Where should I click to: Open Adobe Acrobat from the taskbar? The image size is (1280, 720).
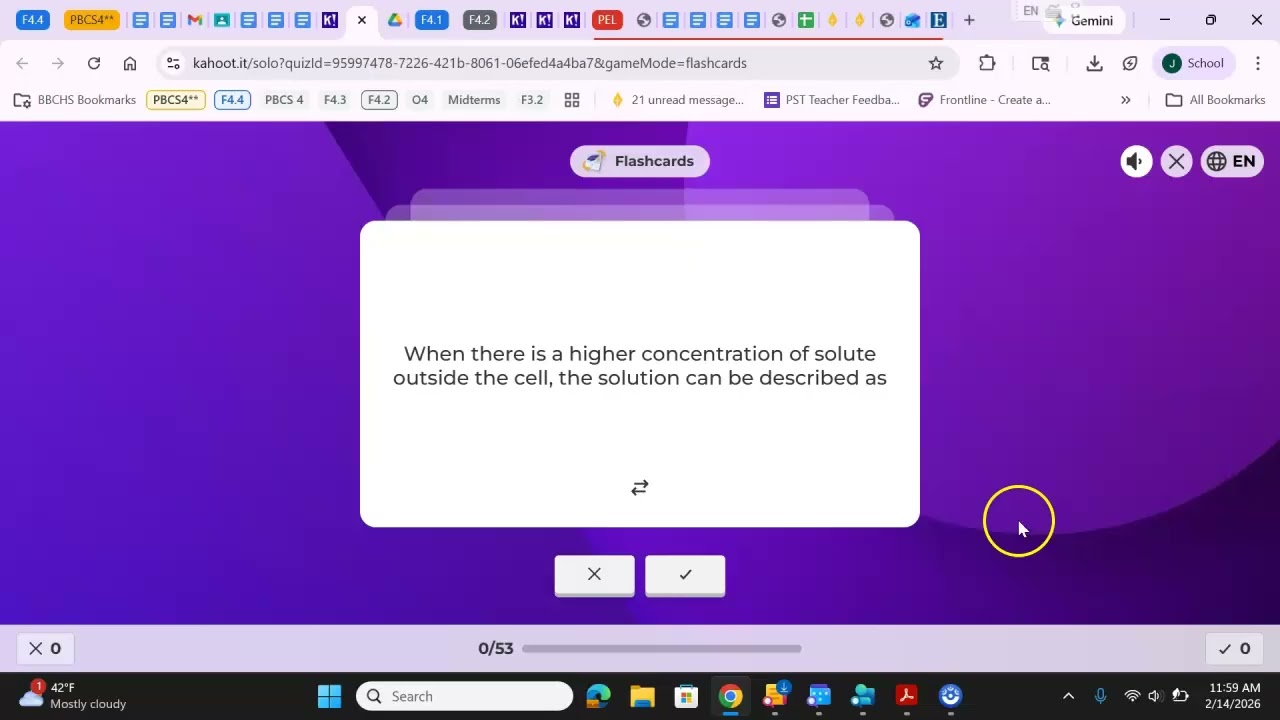tap(906, 696)
